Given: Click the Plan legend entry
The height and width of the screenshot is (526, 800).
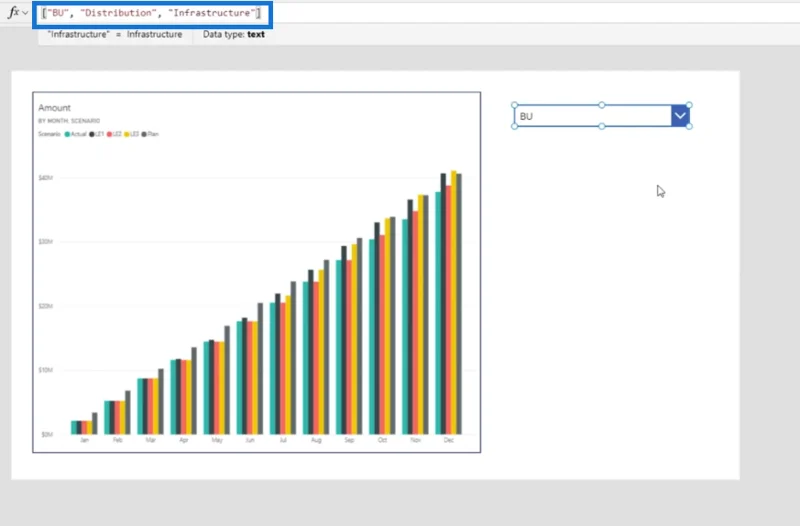Looking at the screenshot, I should [150, 134].
